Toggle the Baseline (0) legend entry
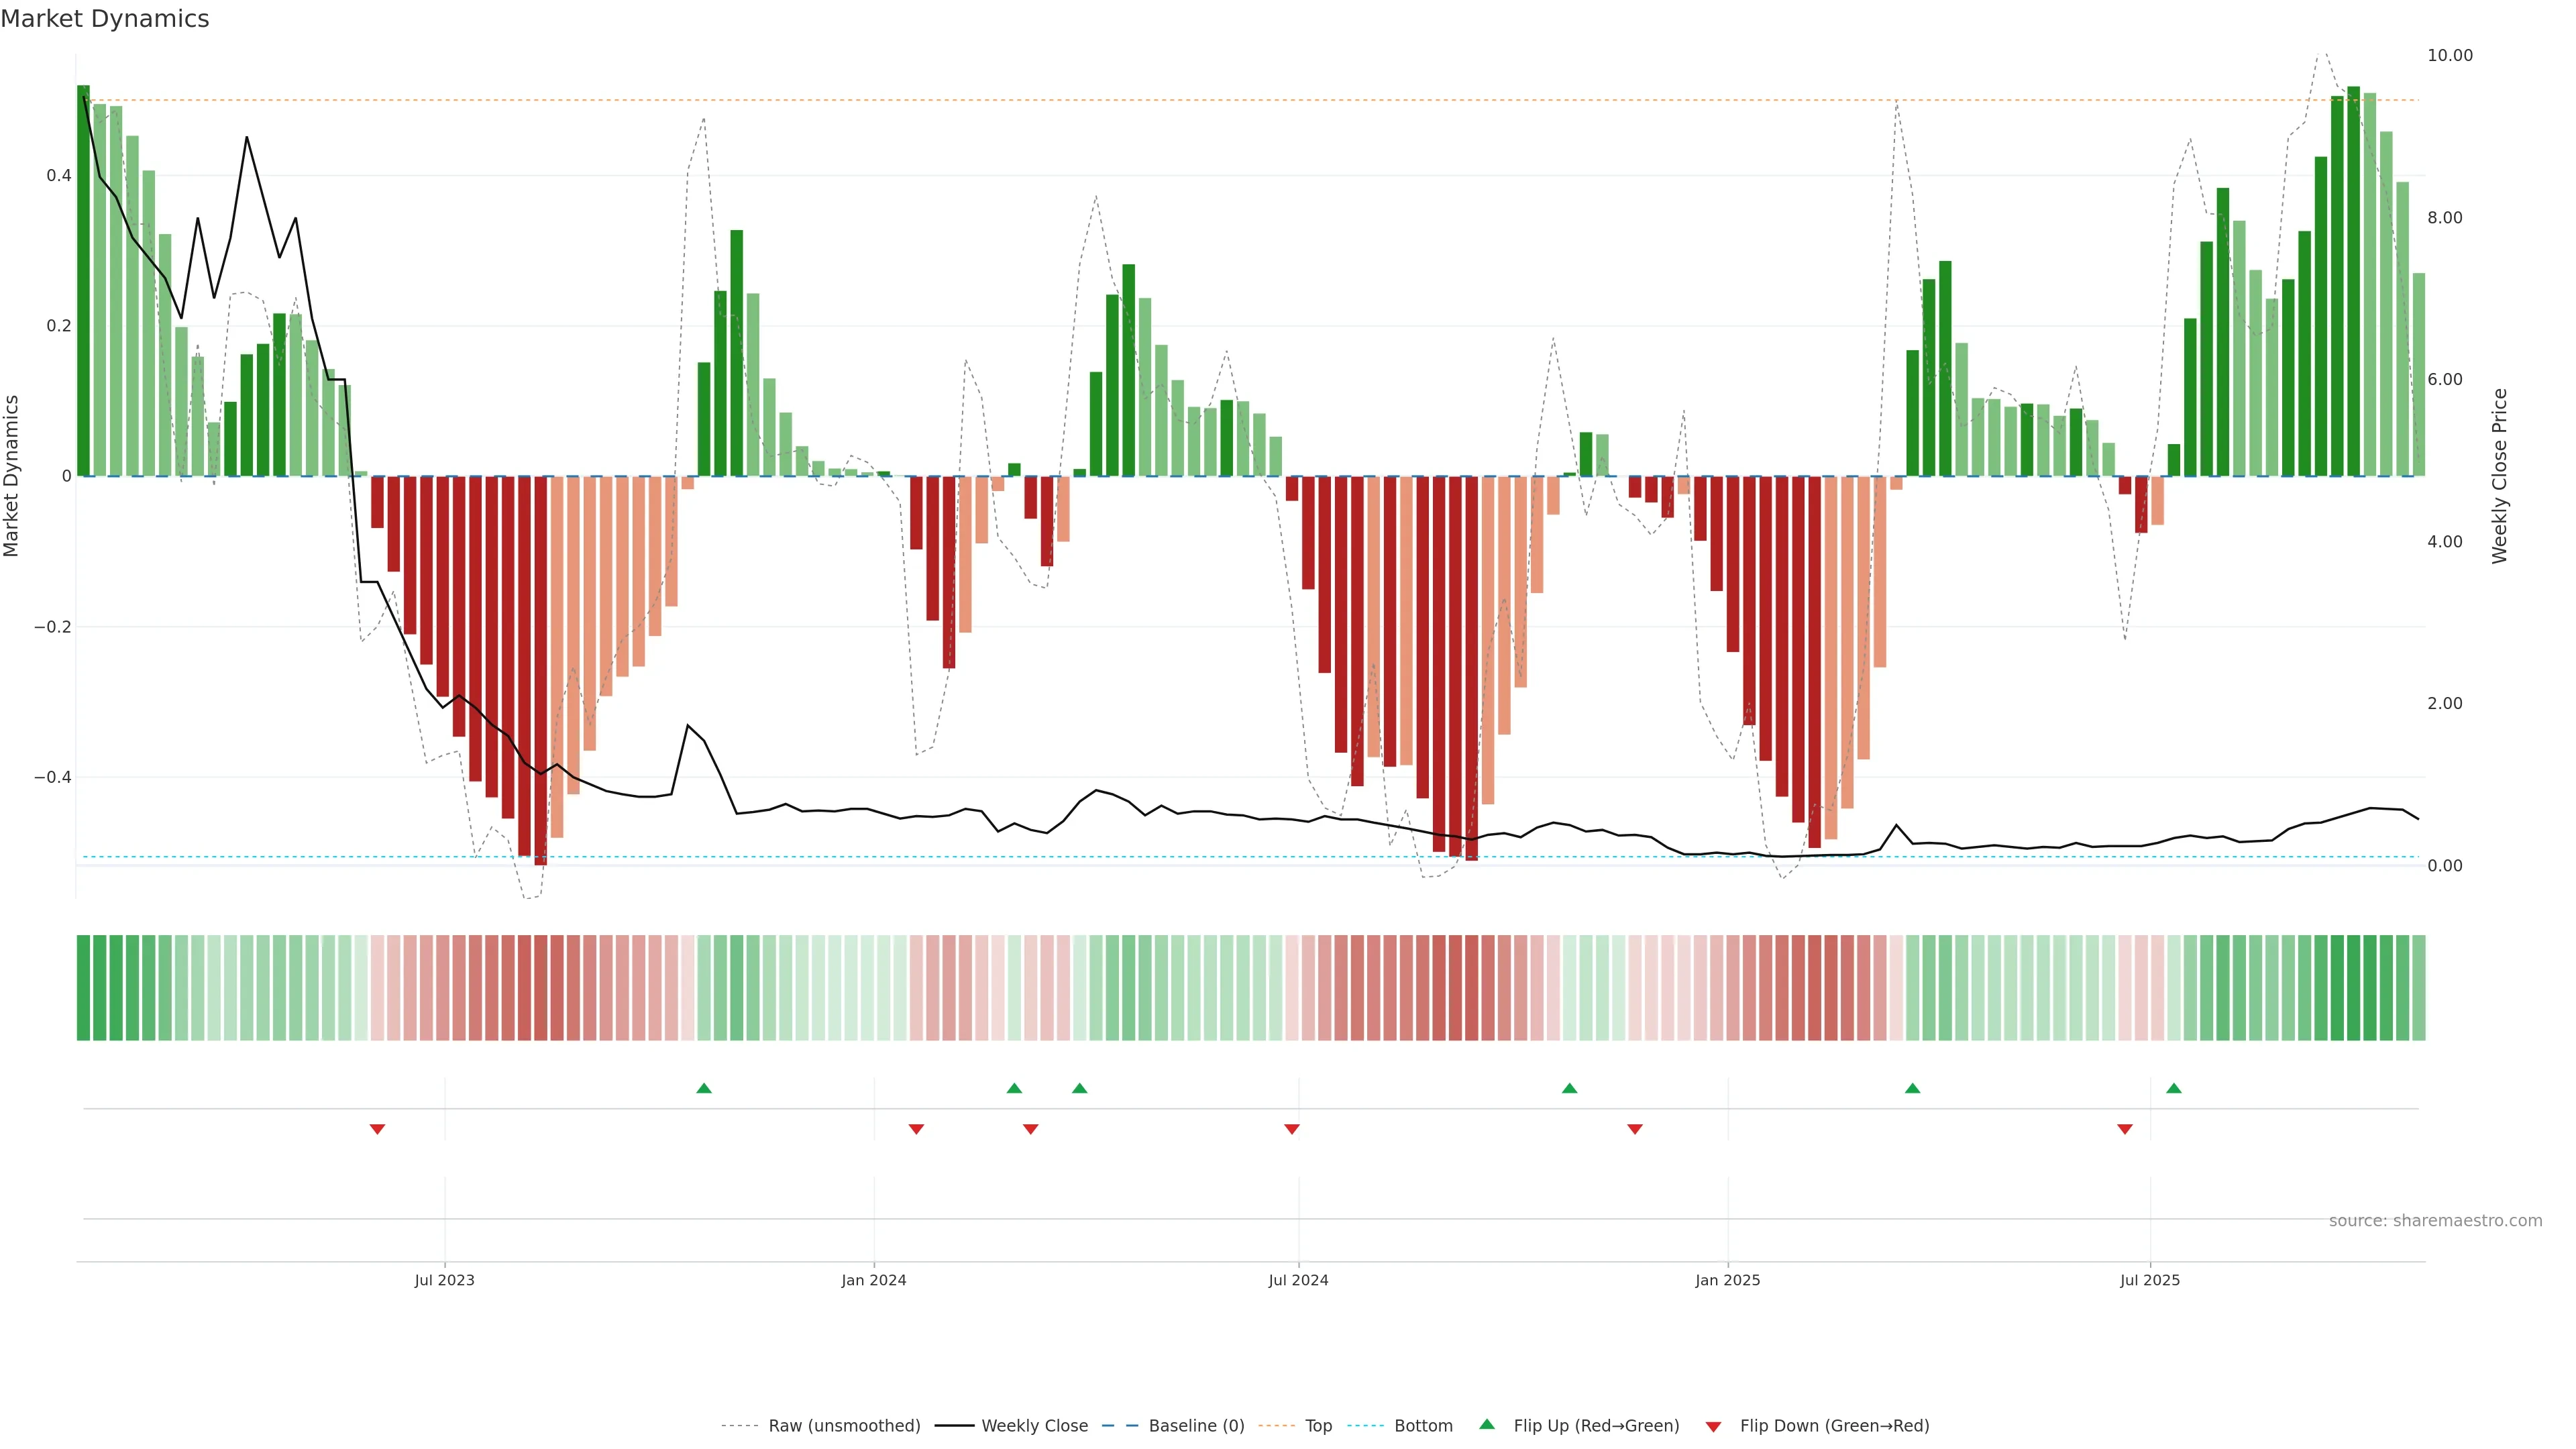 click(1196, 1426)
